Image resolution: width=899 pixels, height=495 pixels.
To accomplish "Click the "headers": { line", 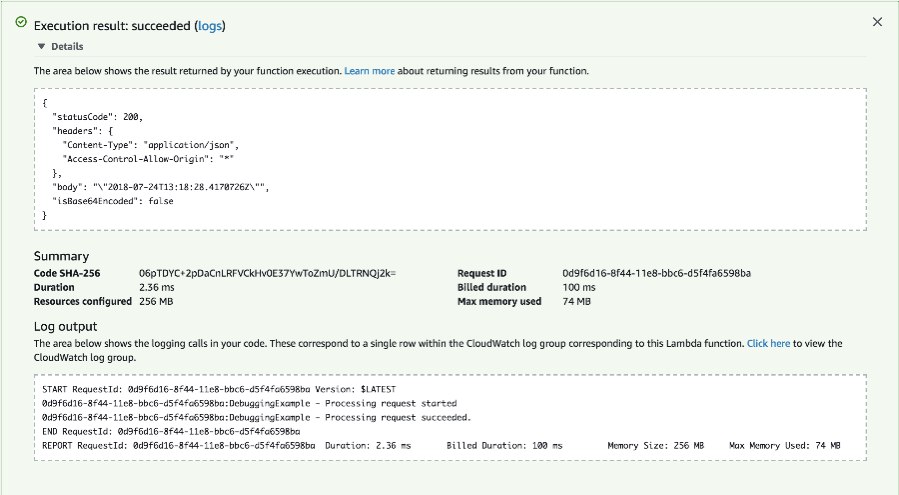I will click(x=83, y=131).
